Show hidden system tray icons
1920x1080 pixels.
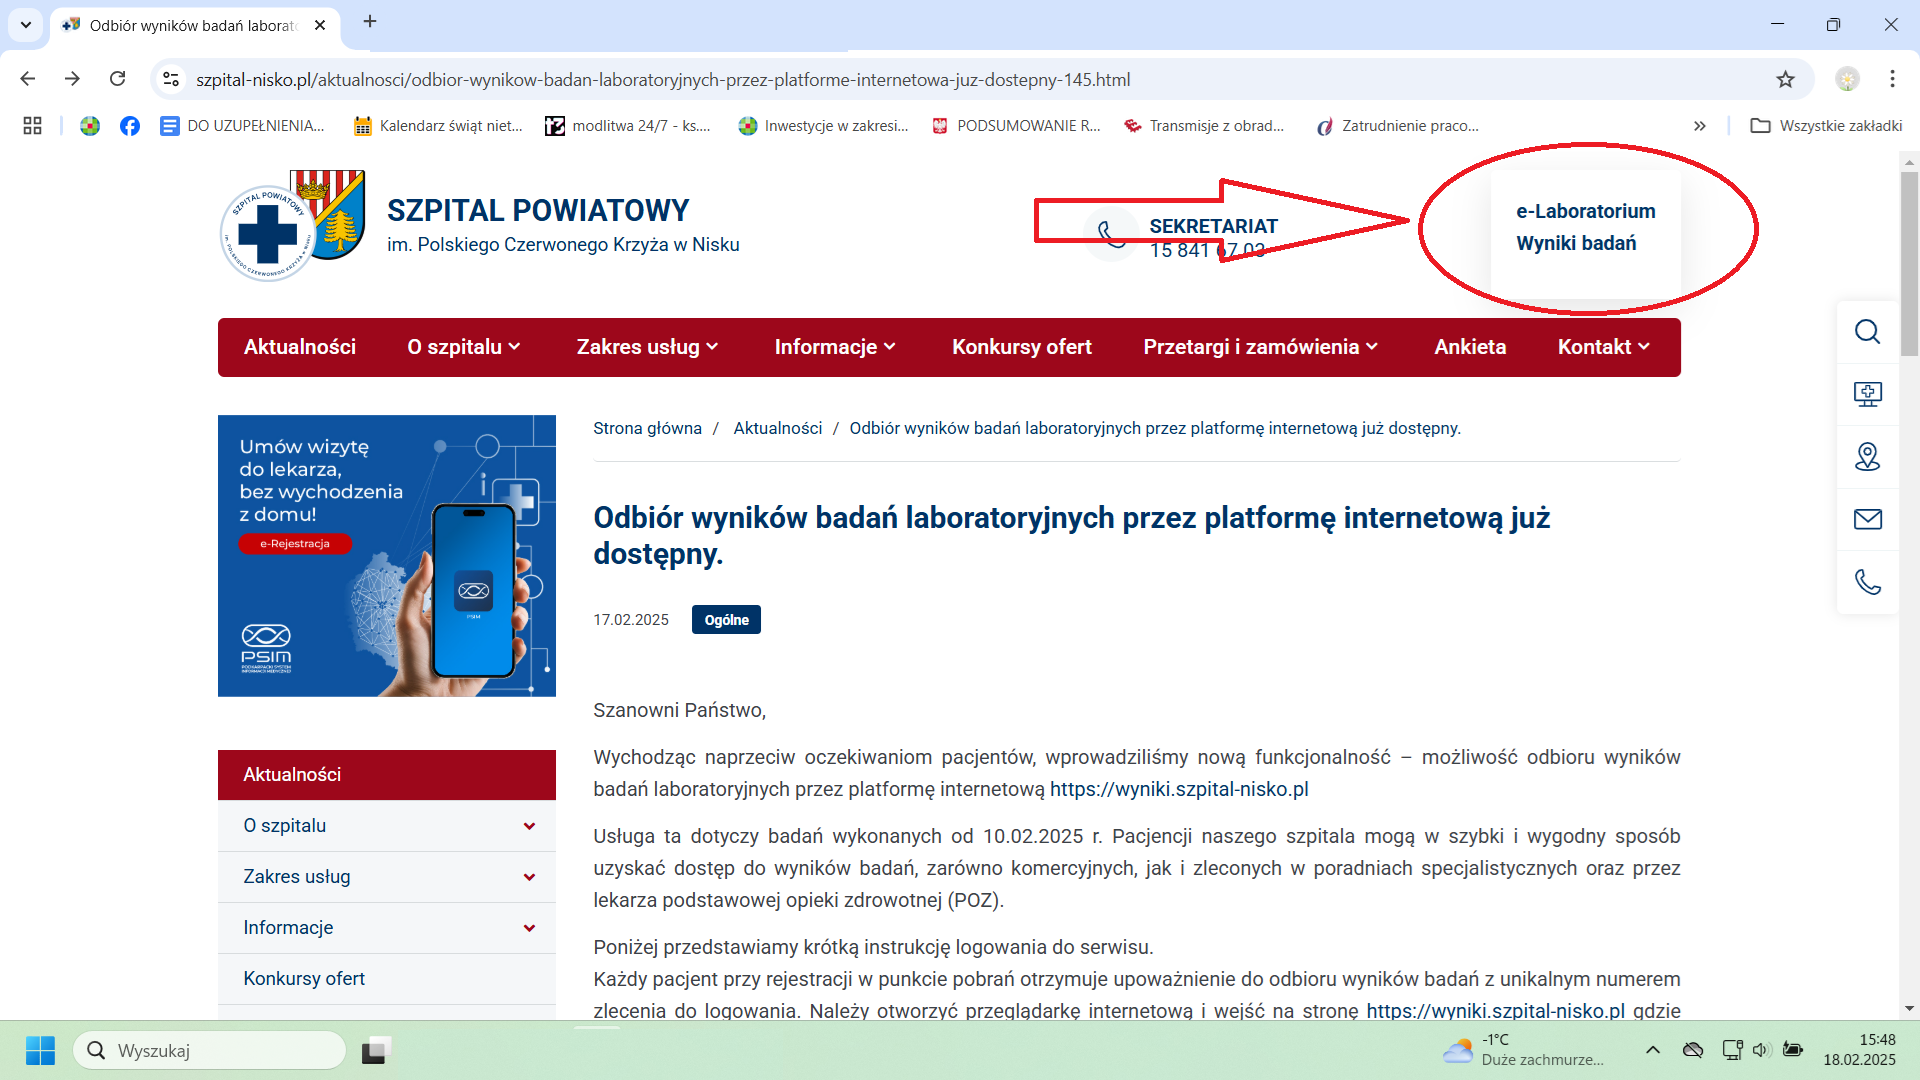(1653, 1050)
